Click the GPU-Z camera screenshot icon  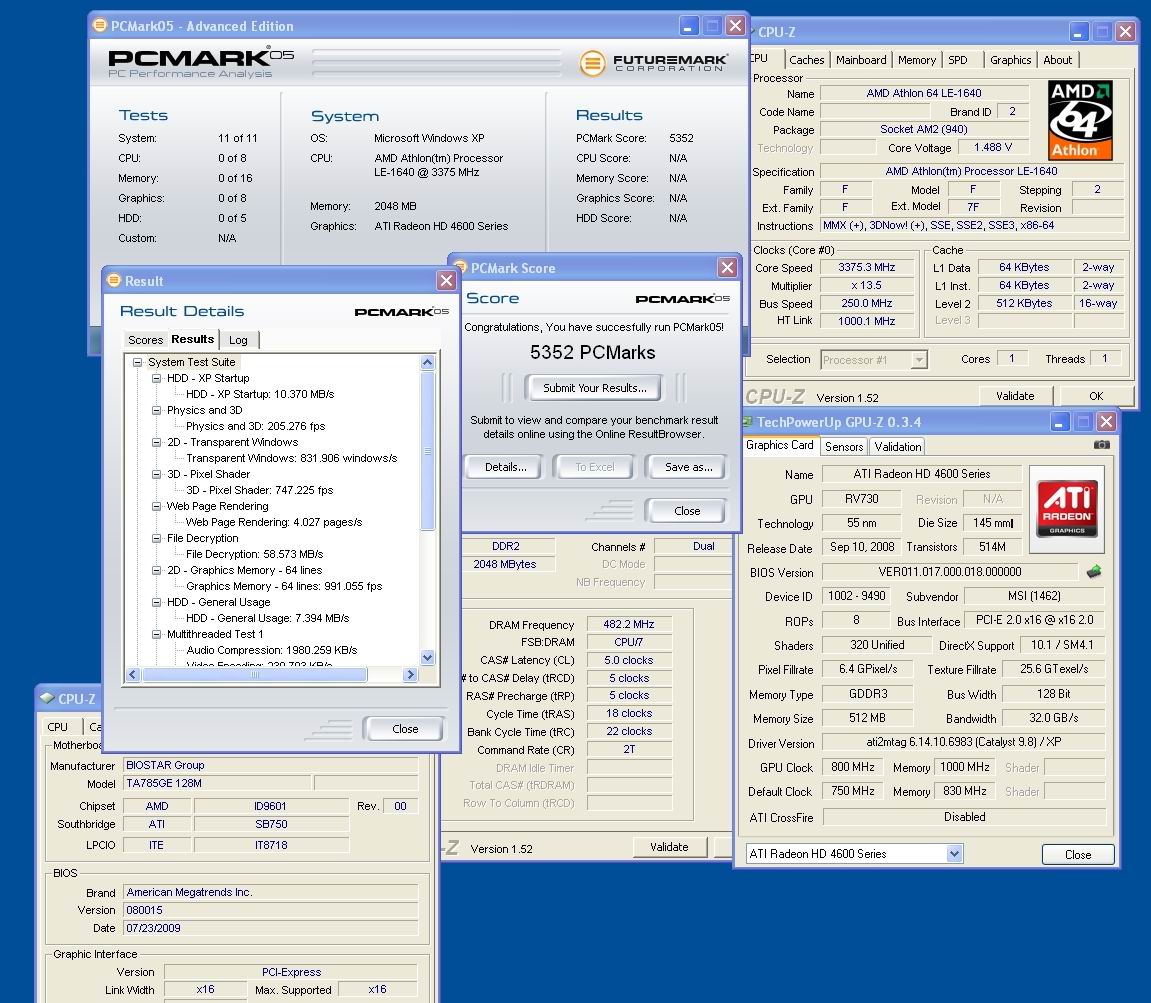(1101, 444)
